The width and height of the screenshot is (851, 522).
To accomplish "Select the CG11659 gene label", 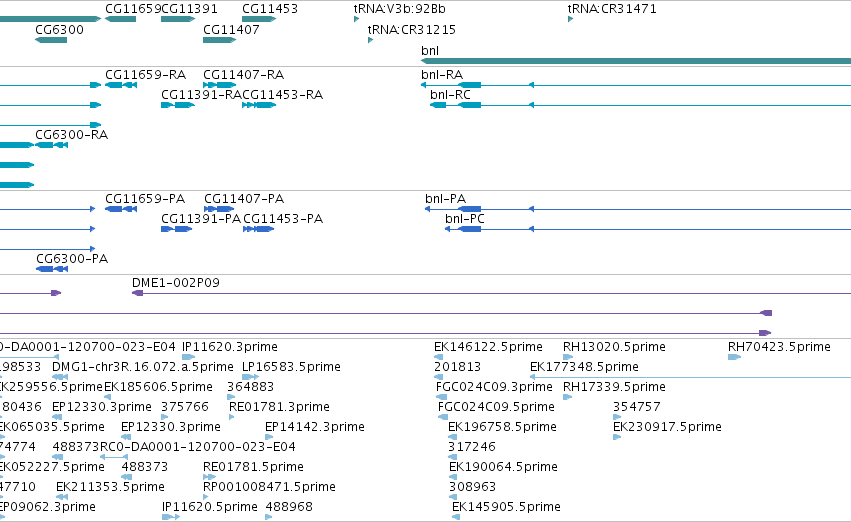I will 133,9.
